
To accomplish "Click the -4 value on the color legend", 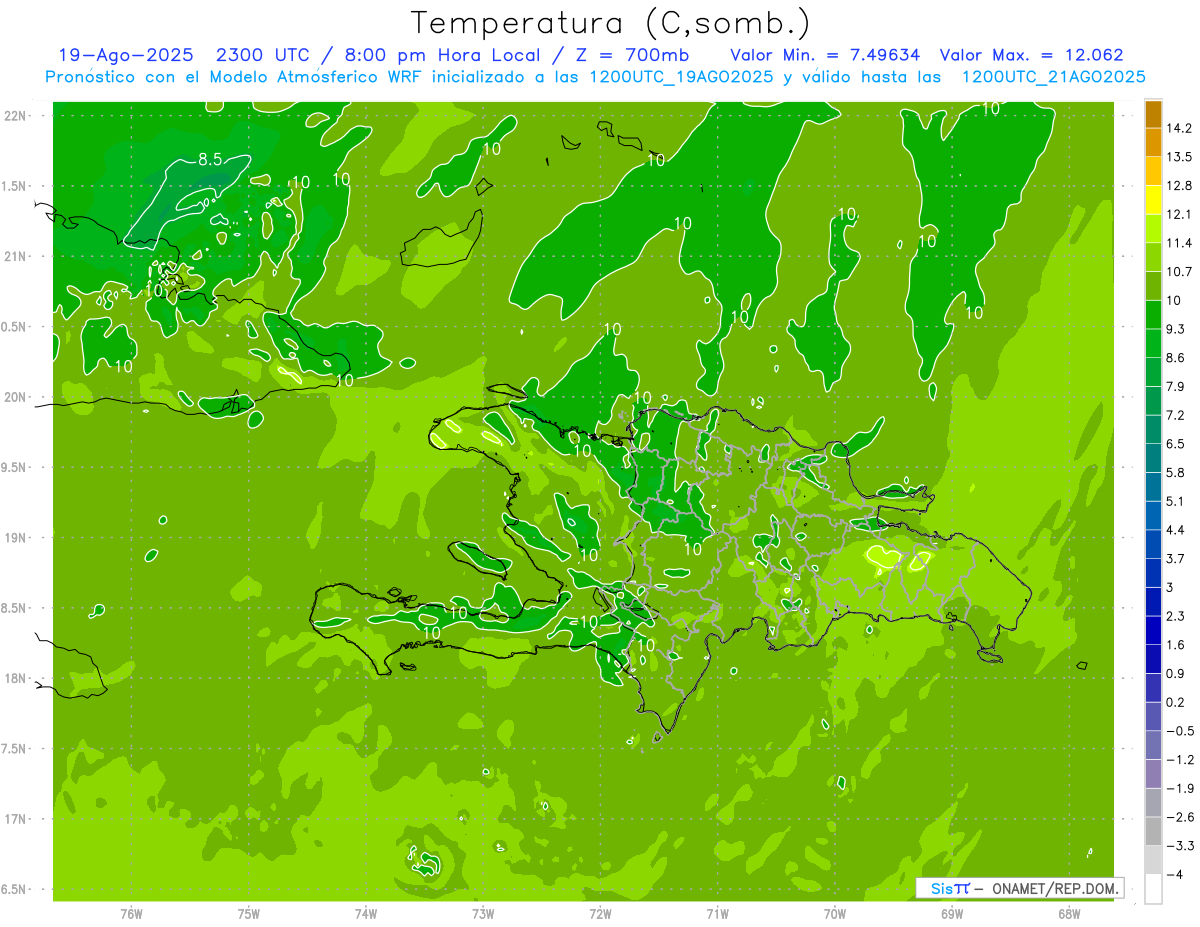I will coord(1175,874).
